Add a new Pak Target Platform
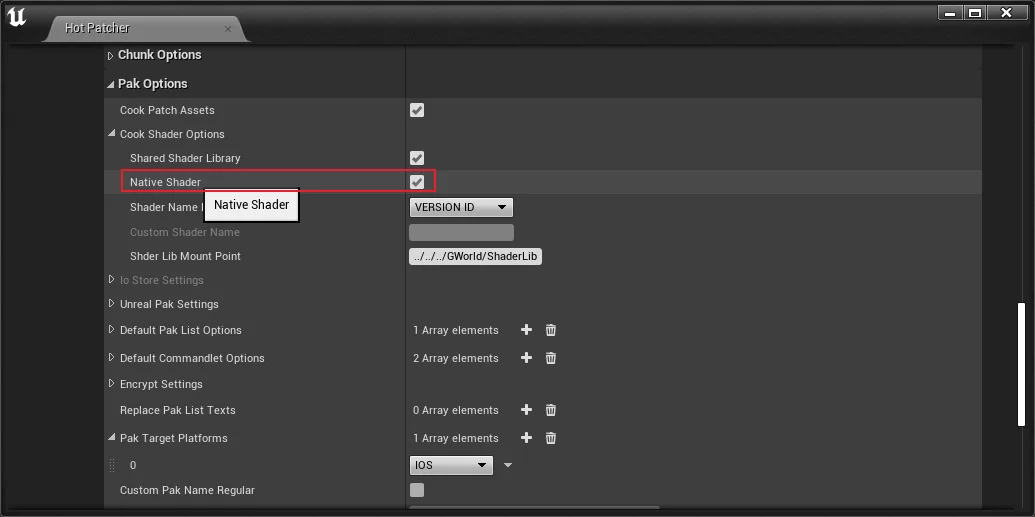Image resolution: width=1035 pixels, height=517 pixels. tap(526, 438)
